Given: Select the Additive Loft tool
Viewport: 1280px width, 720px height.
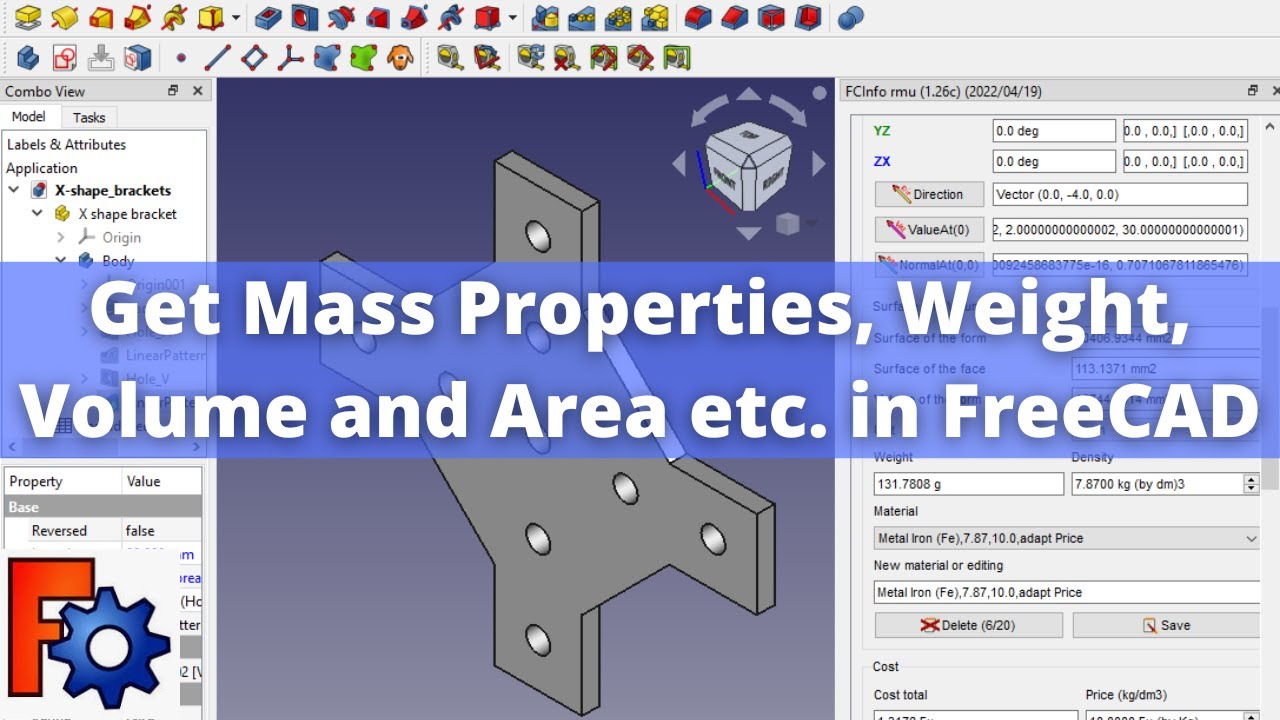Looking at the screenshot, I should 101,17.
